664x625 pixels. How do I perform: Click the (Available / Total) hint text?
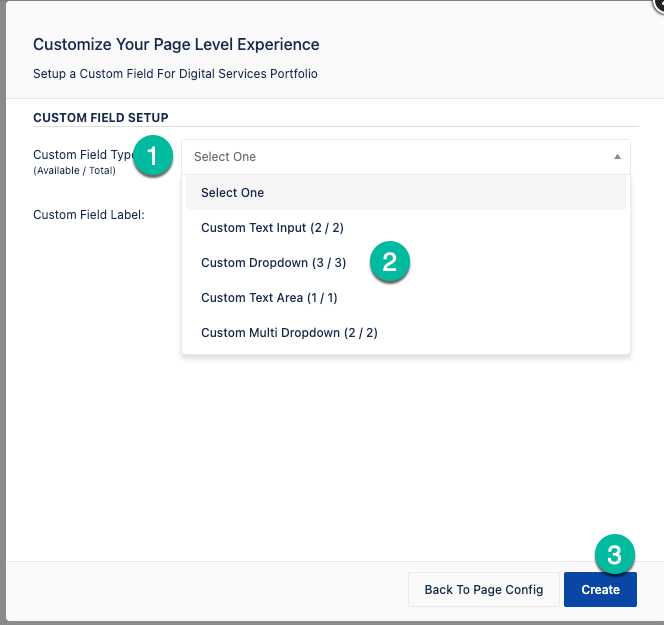(x=75, y=171)
